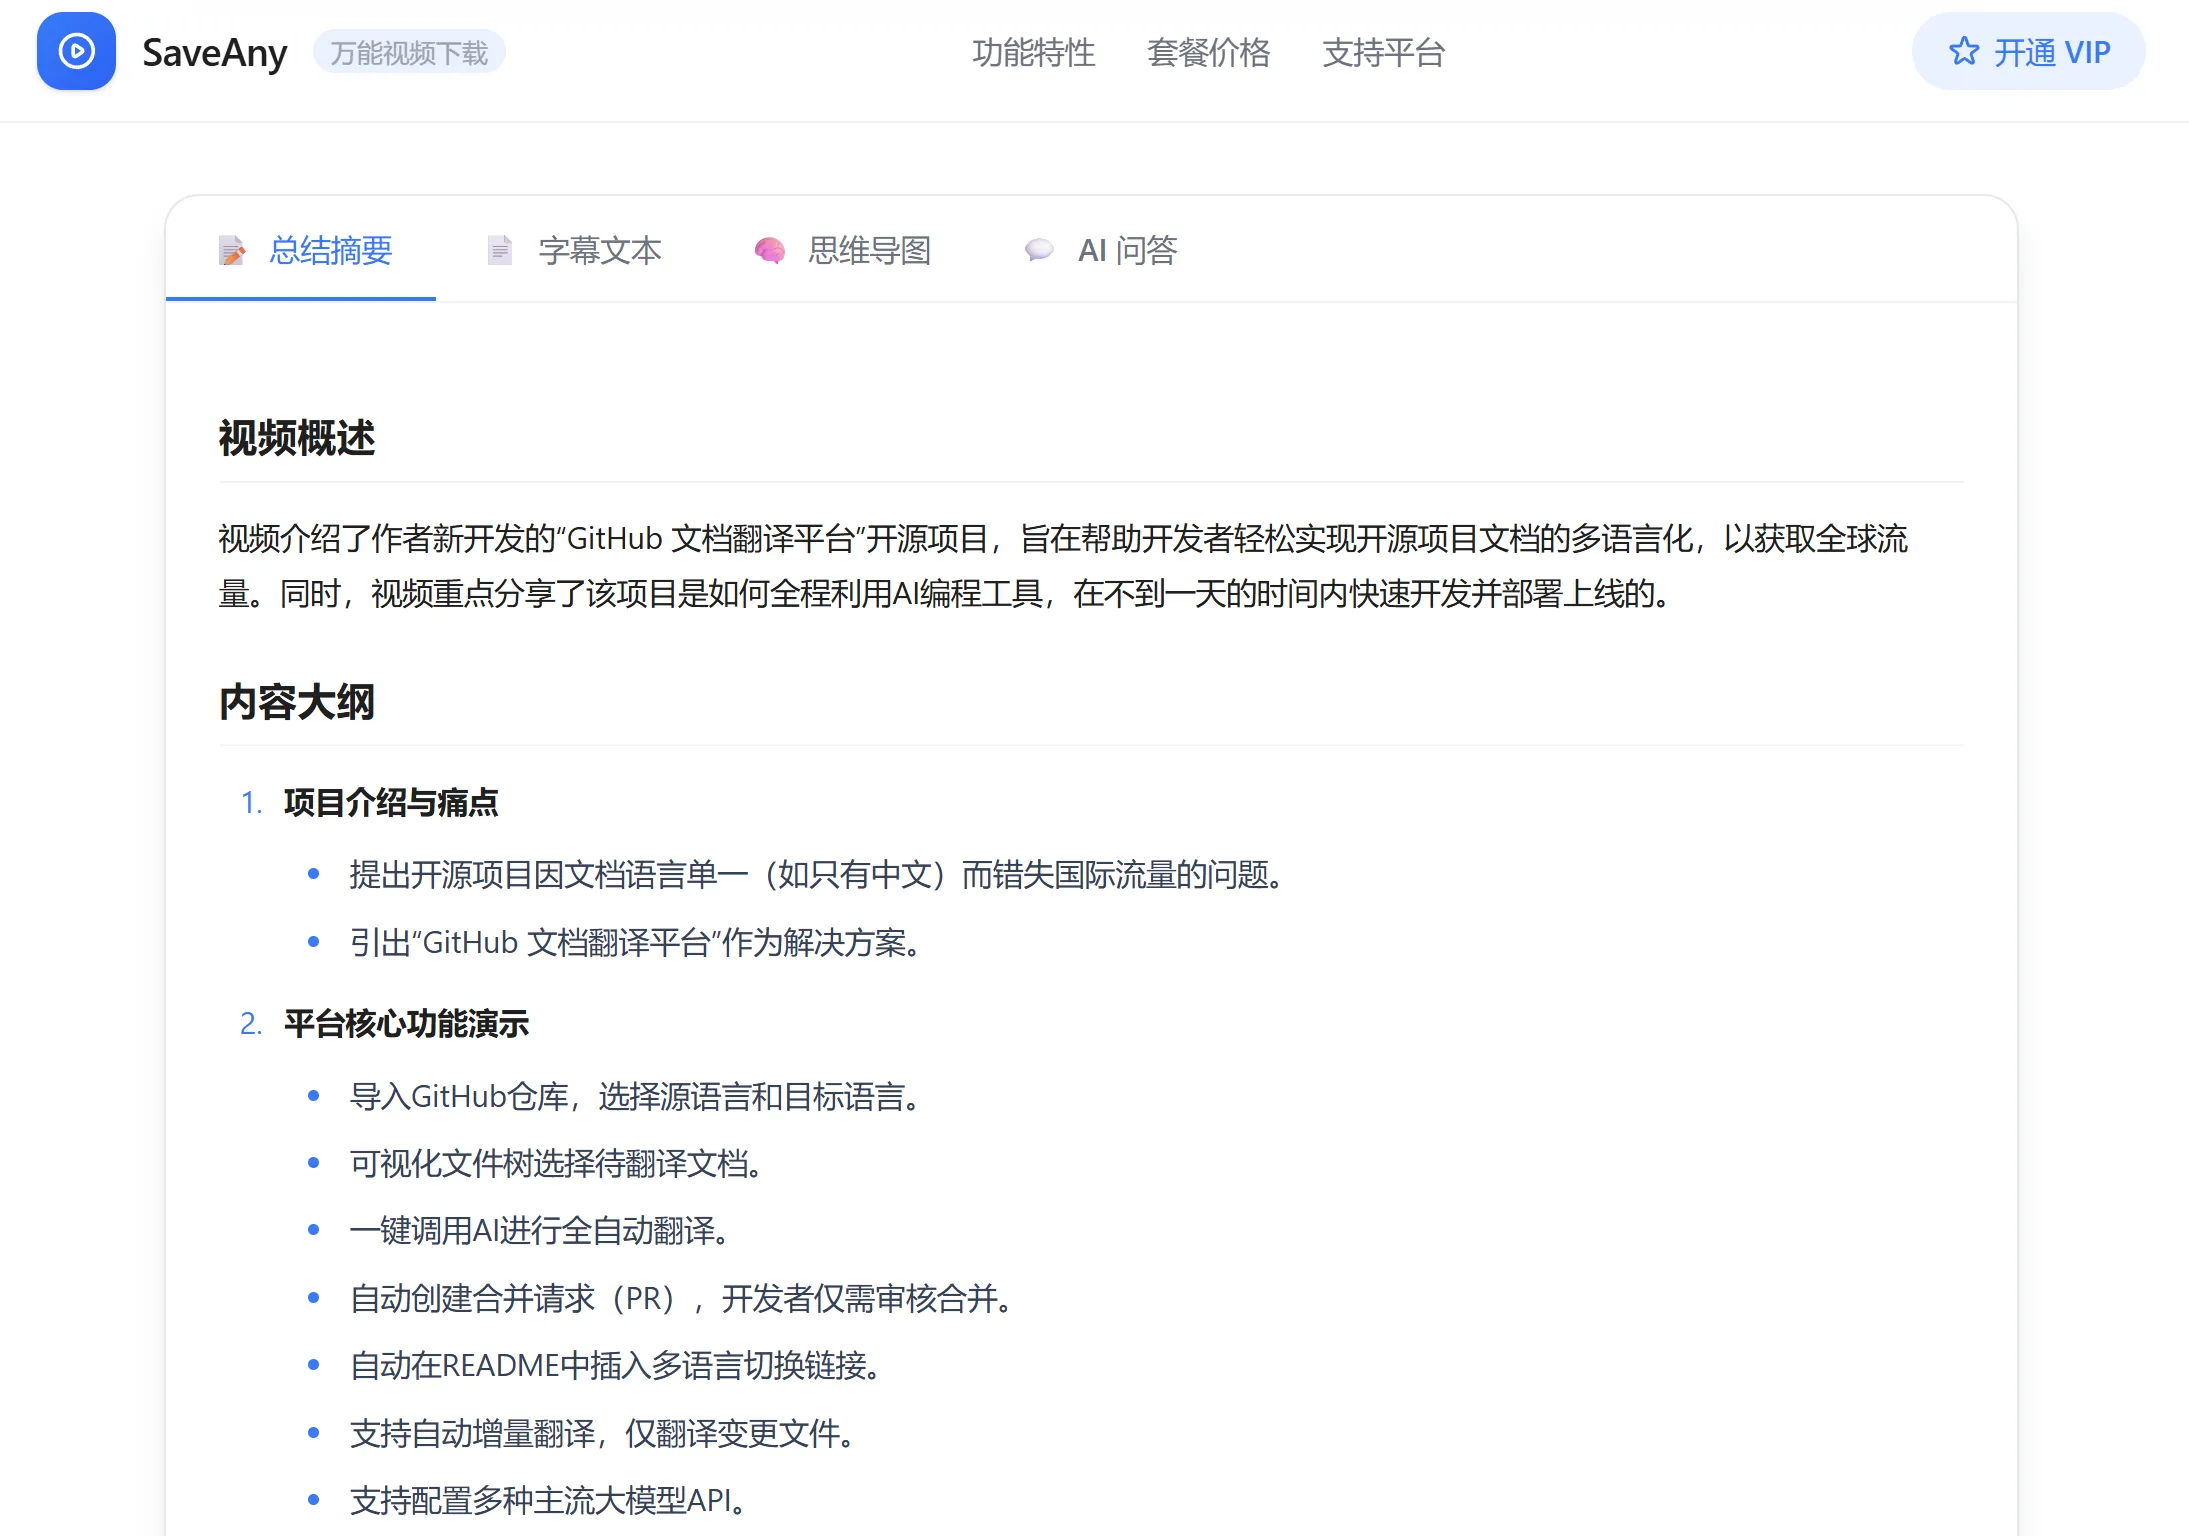Click the brain icon beside 思维导图
2189x1536 pixels.
tap(769, 250)
